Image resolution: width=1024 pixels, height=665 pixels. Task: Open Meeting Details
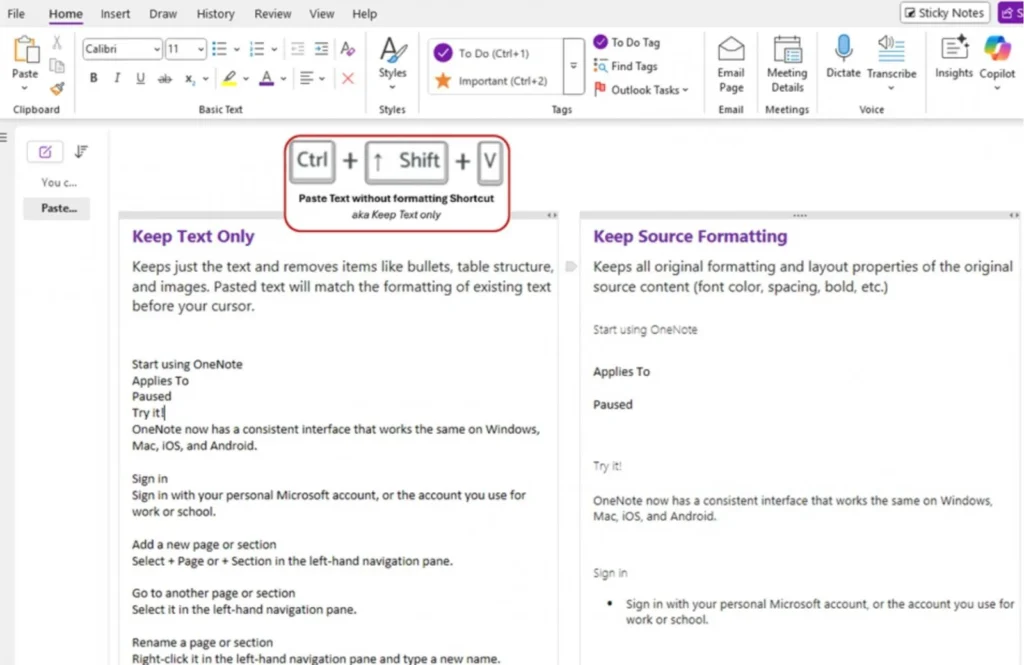point(787,63)
